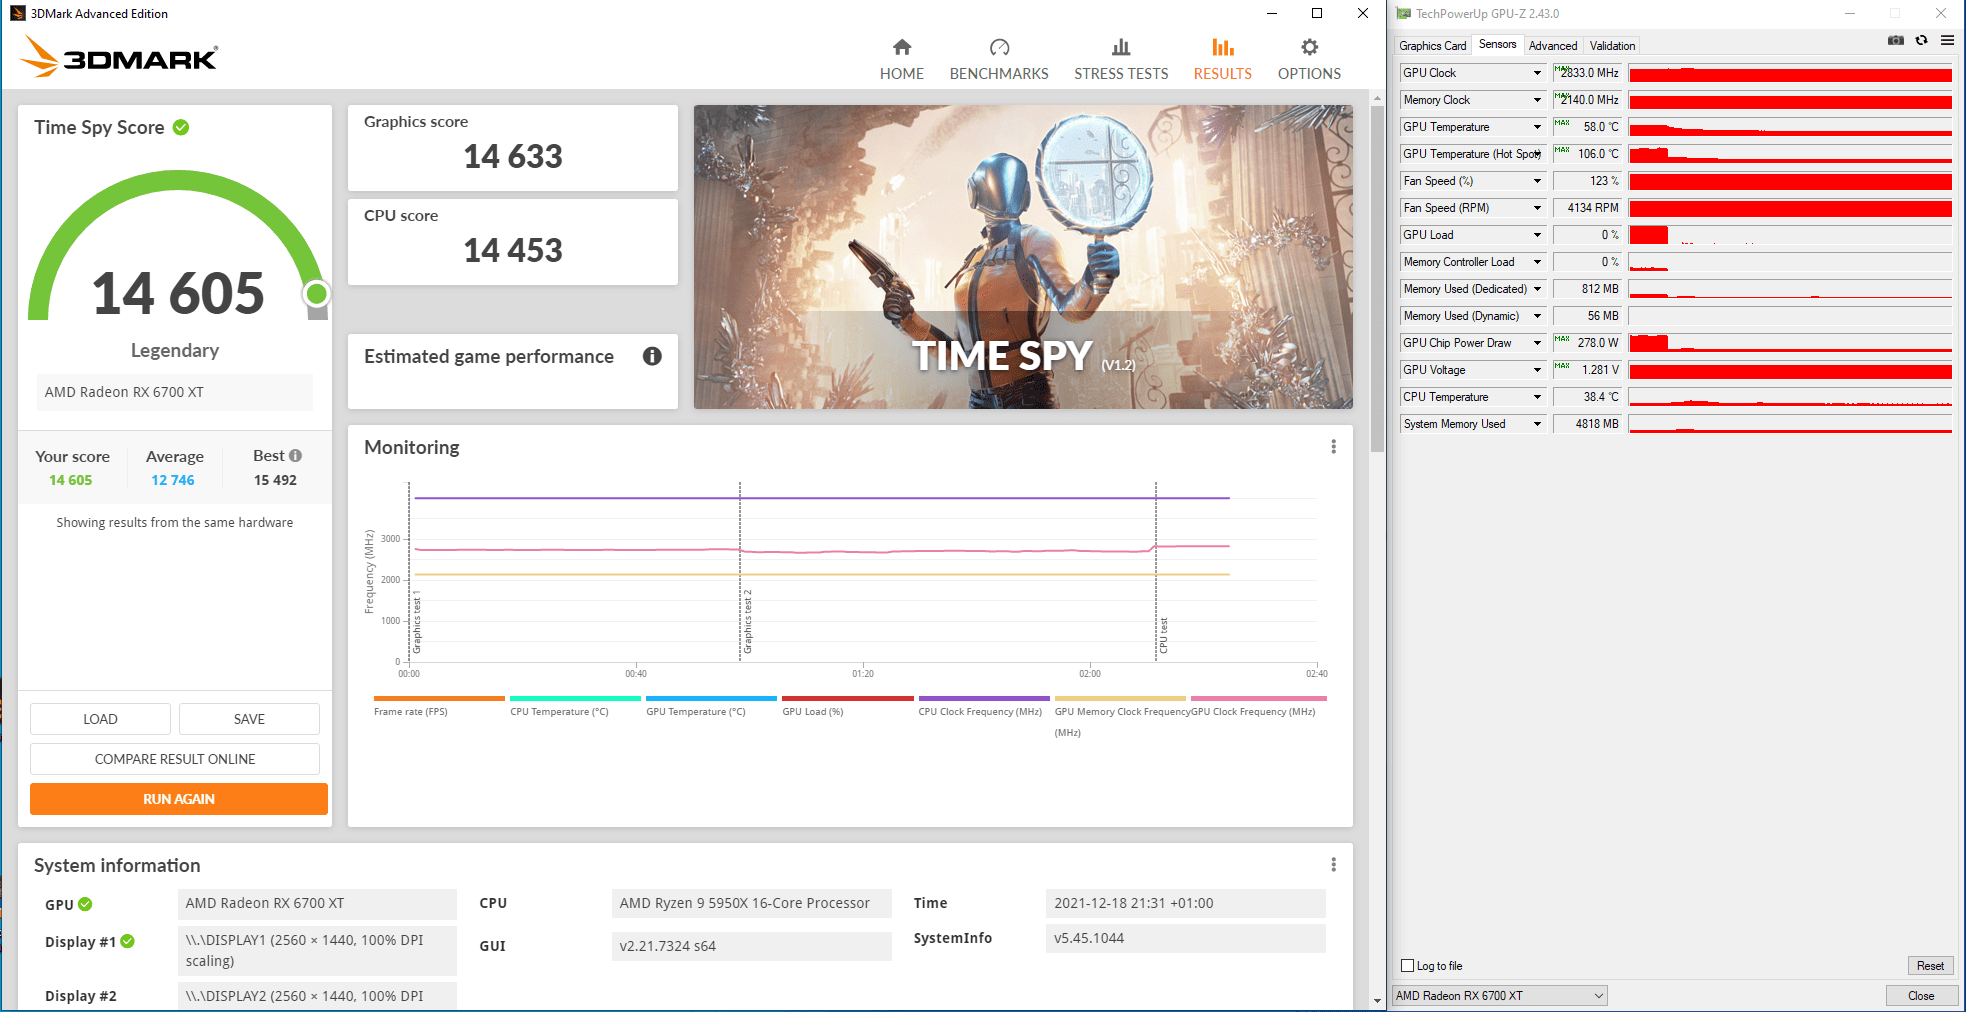The image size is (1966, 1012).
Task: Open System information three-dot menu
Action: [x=1333, y=865]
